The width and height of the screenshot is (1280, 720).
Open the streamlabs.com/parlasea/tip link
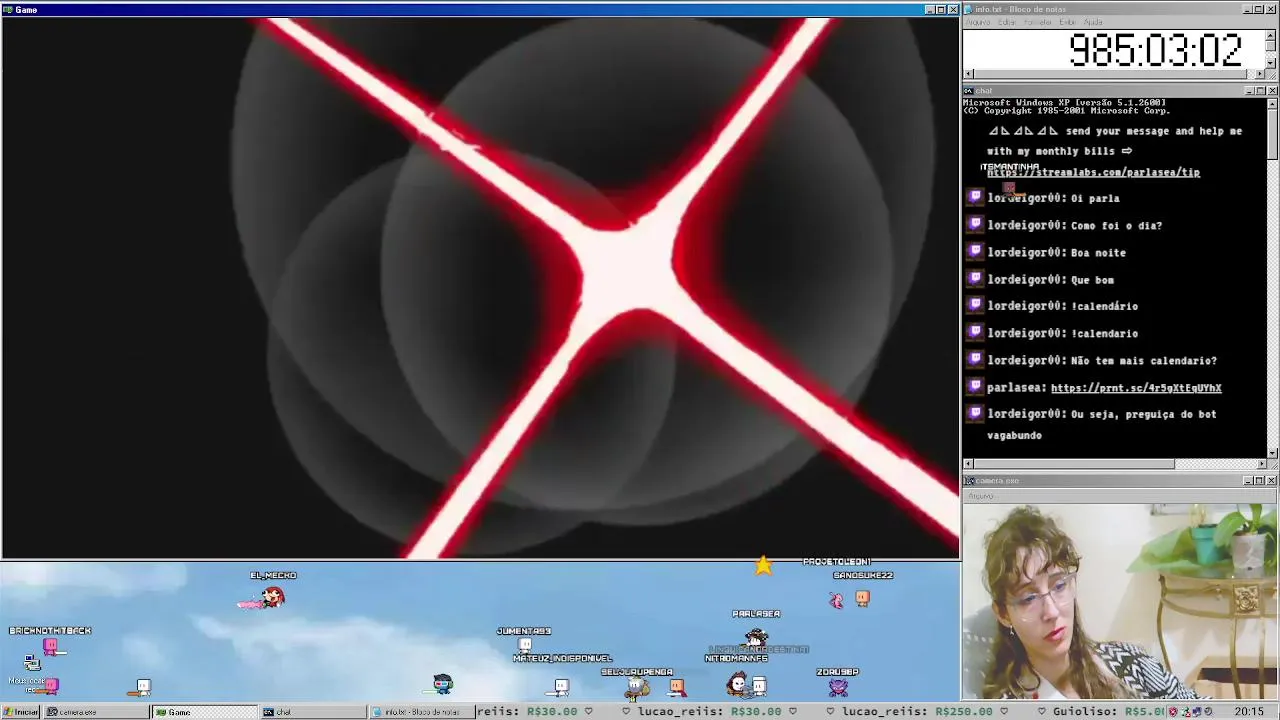(x=1093, y=172)
